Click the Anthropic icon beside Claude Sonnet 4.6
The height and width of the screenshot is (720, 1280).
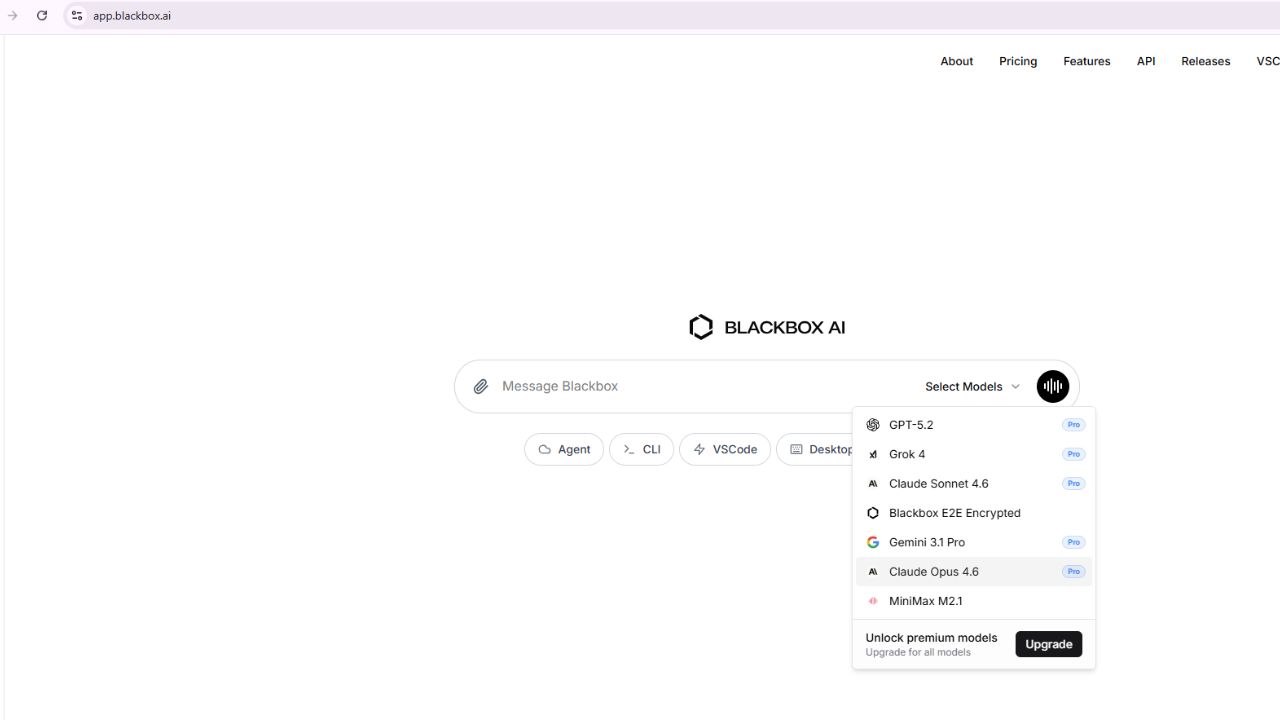[x=873, y=483]
